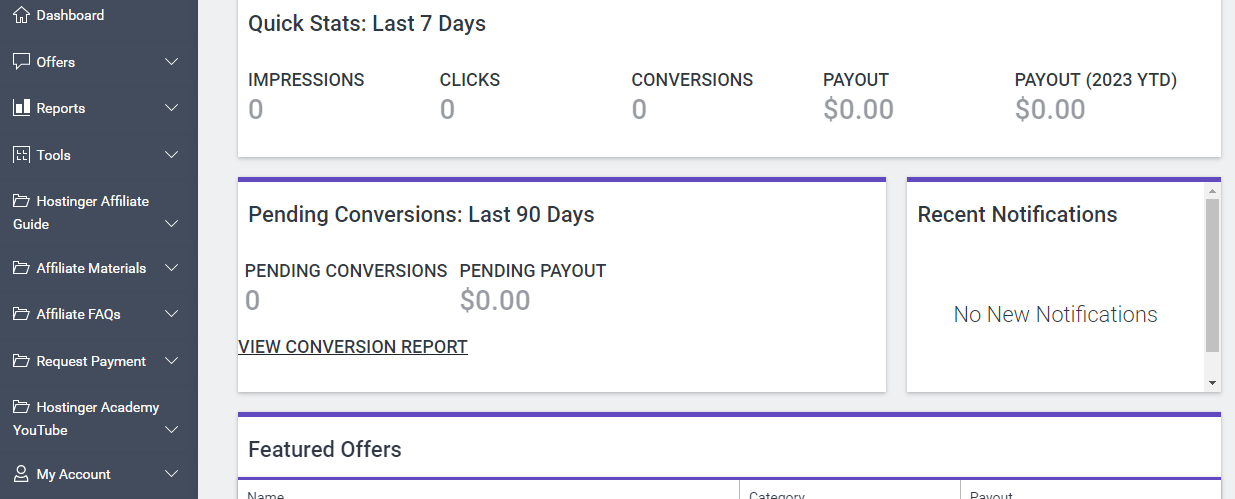The image size is (1235, 499).
Task: Click the Name column header in Featured Offers
Action: coord(266,494)
